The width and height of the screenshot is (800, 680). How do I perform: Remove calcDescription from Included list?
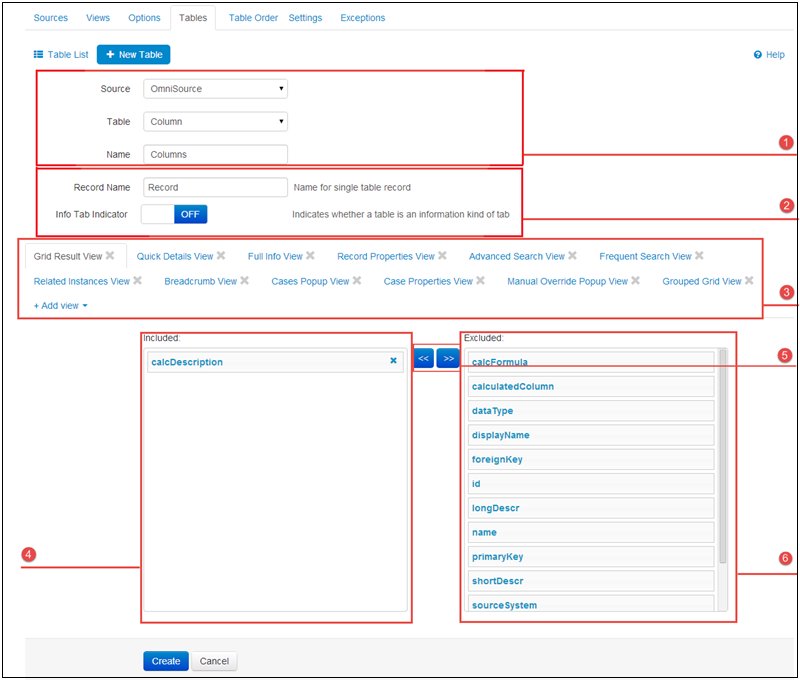point(393,361)
